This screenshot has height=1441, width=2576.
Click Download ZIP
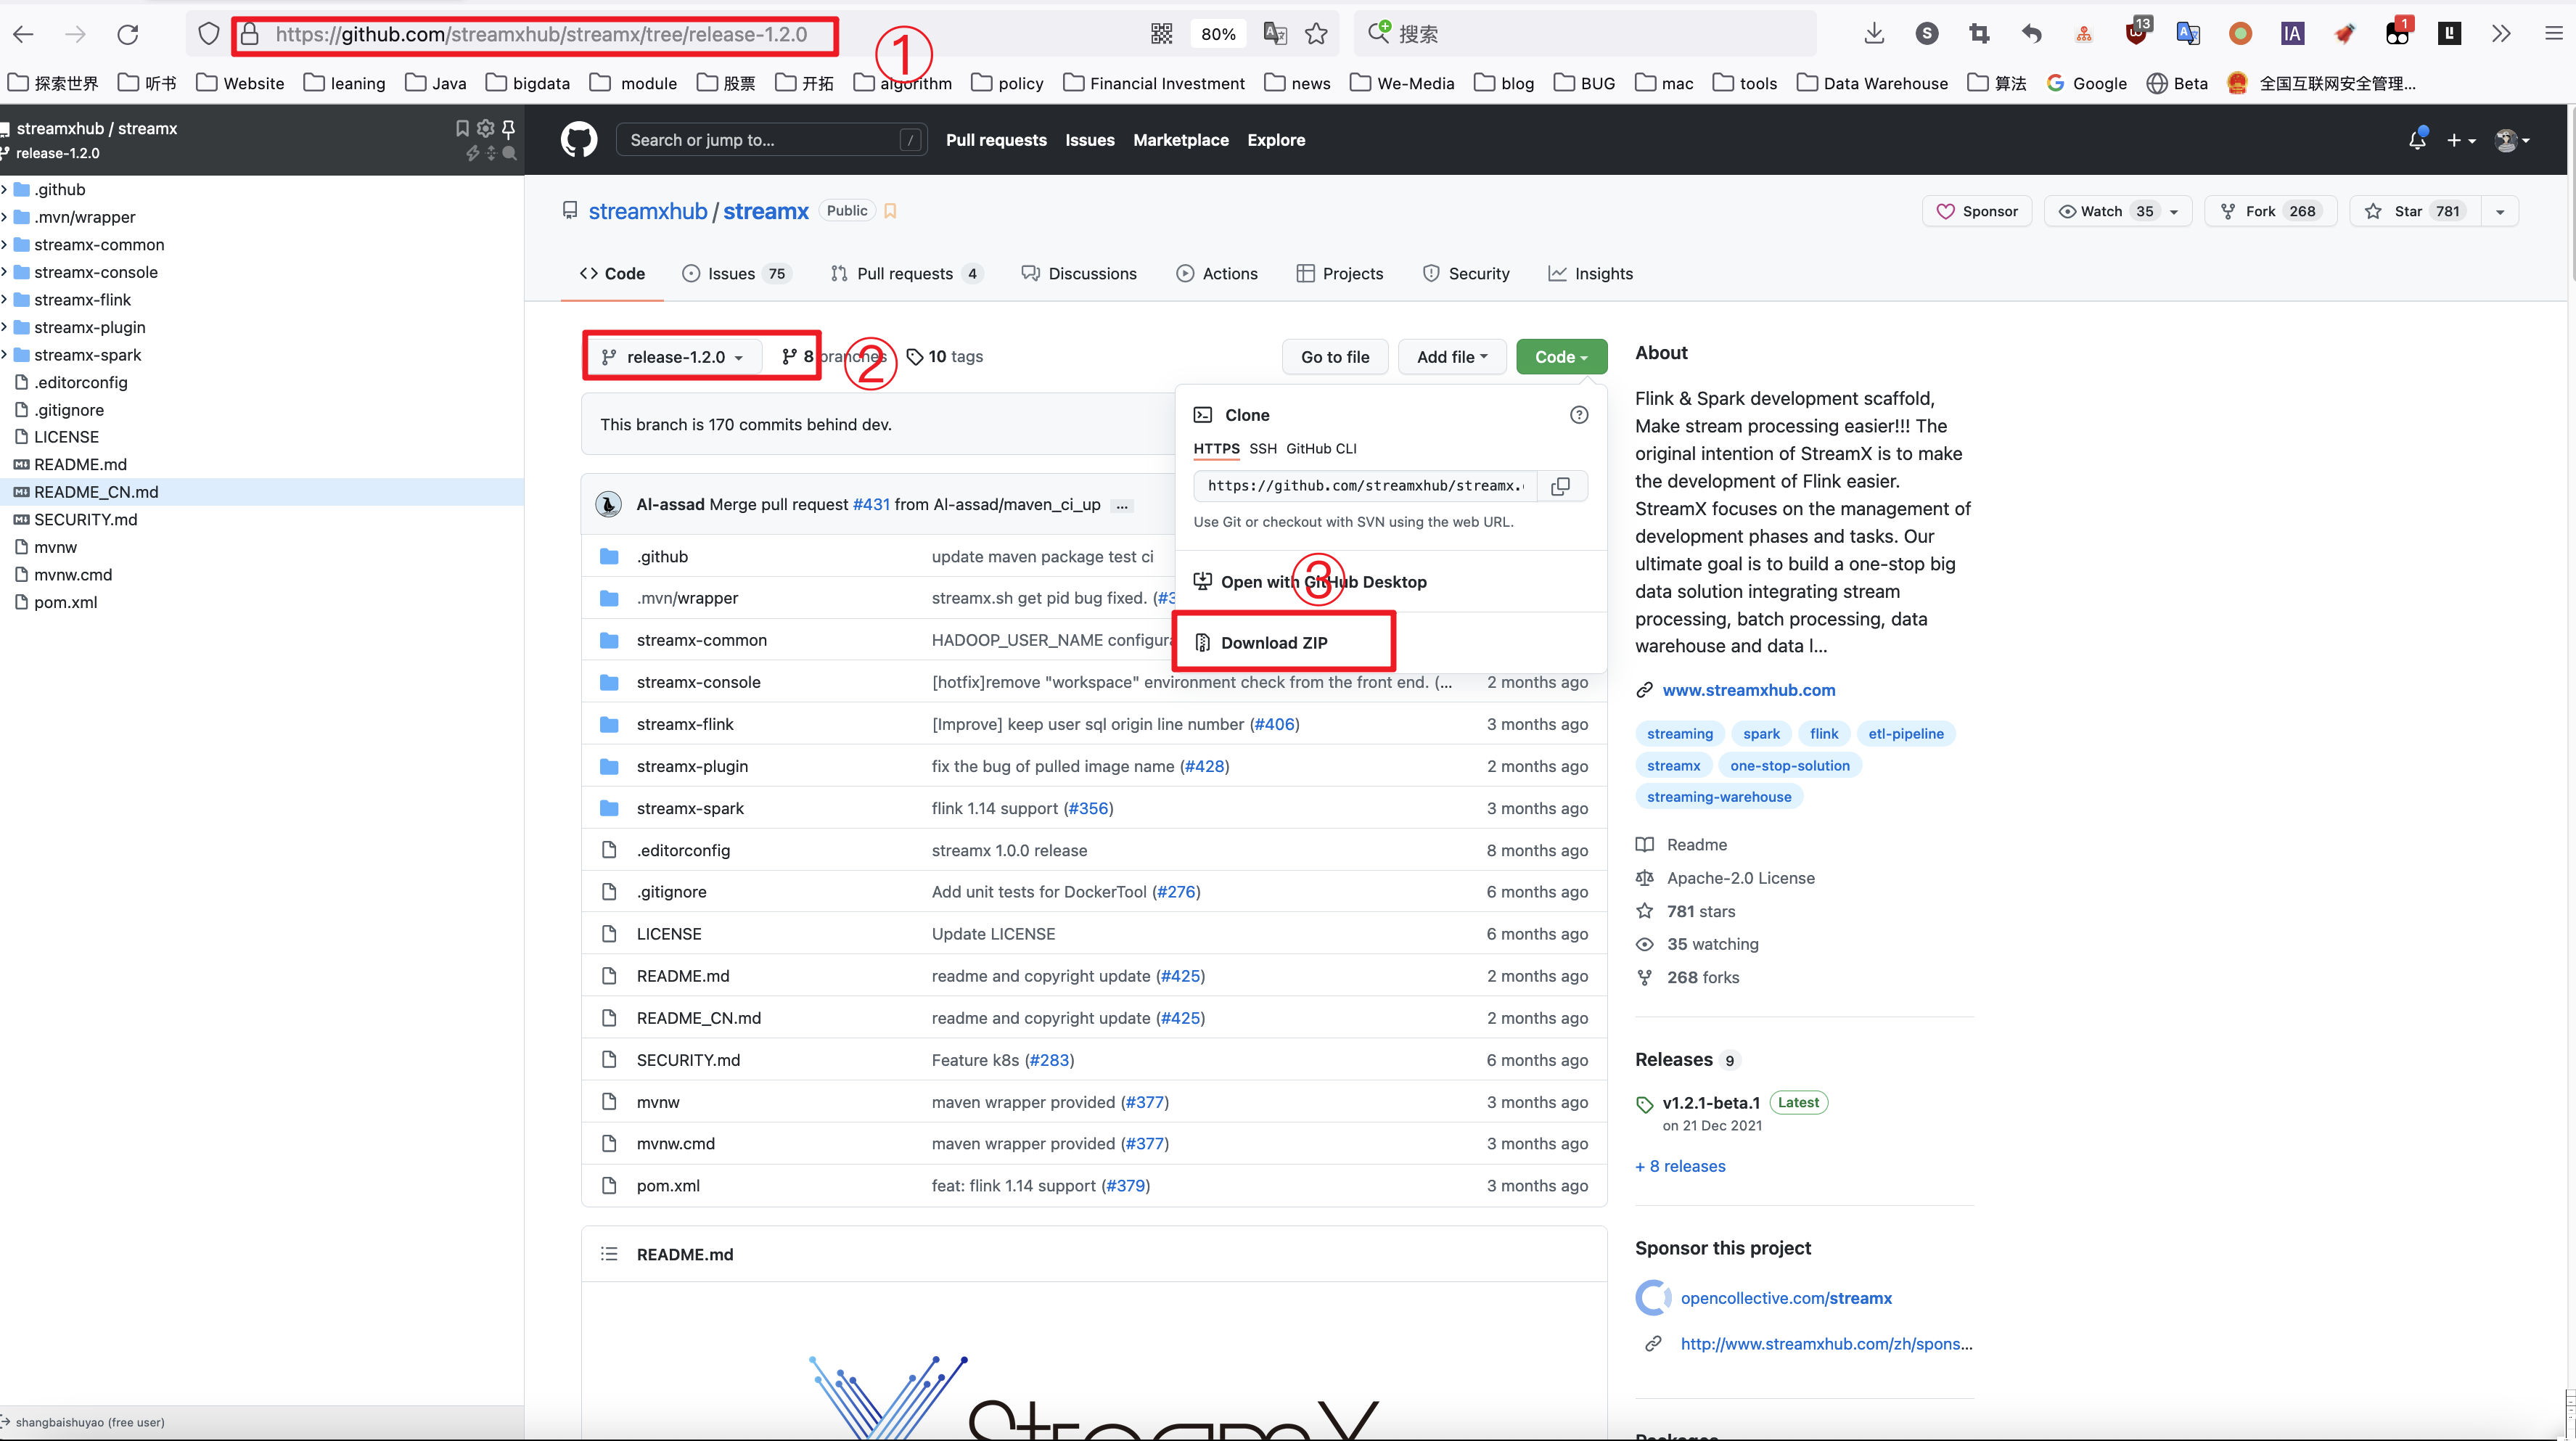click(x=1274, y=643)
